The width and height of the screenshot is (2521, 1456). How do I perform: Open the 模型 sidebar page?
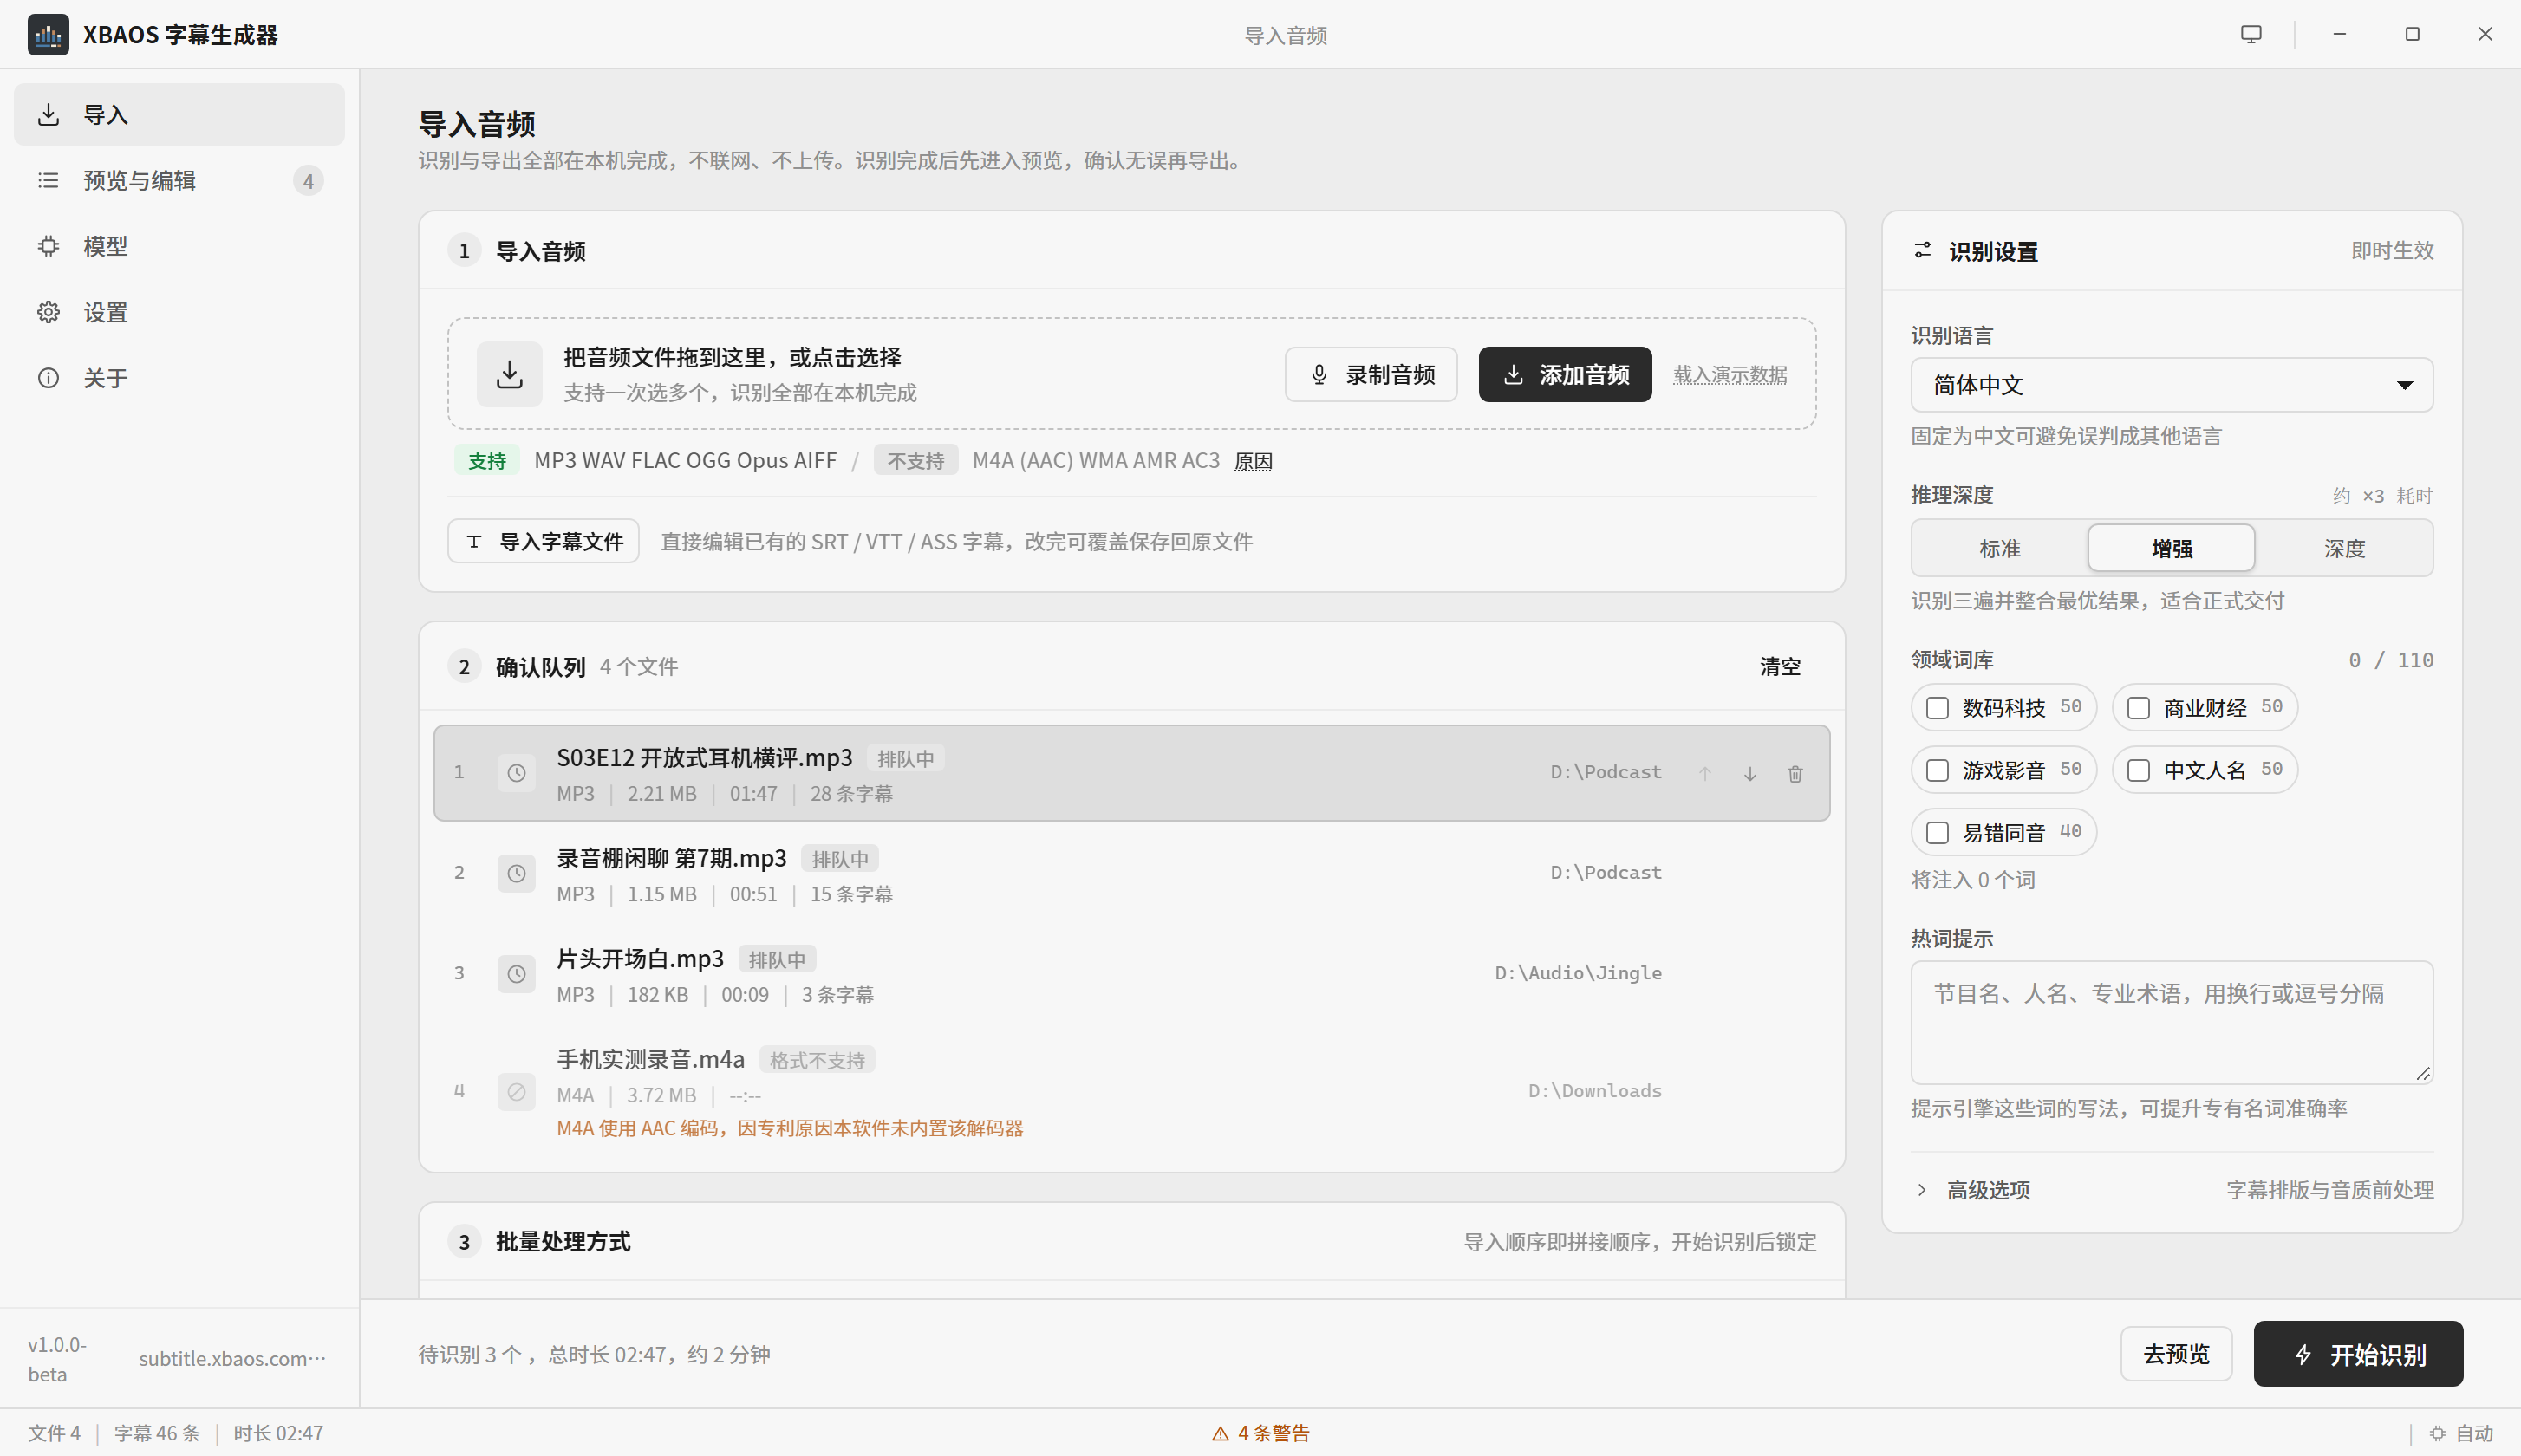[x=179, y=247]
